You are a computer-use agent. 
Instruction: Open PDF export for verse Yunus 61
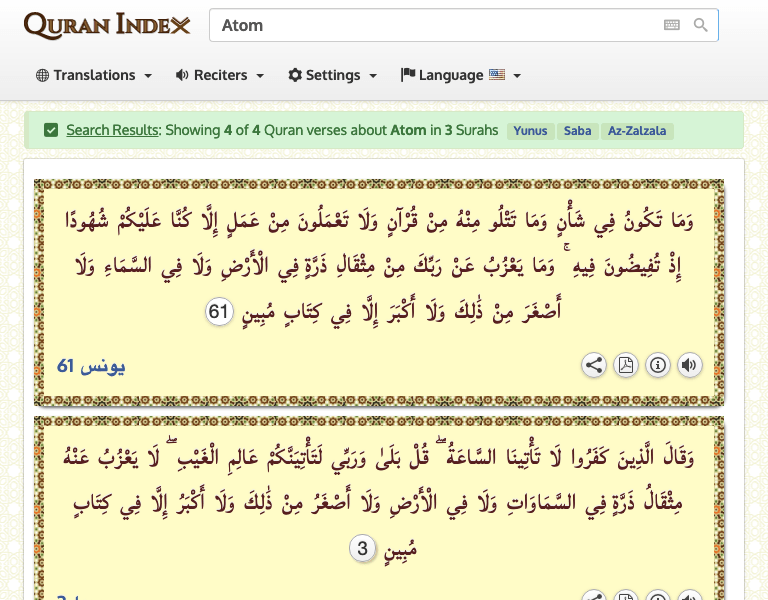[x=626, y=366]
